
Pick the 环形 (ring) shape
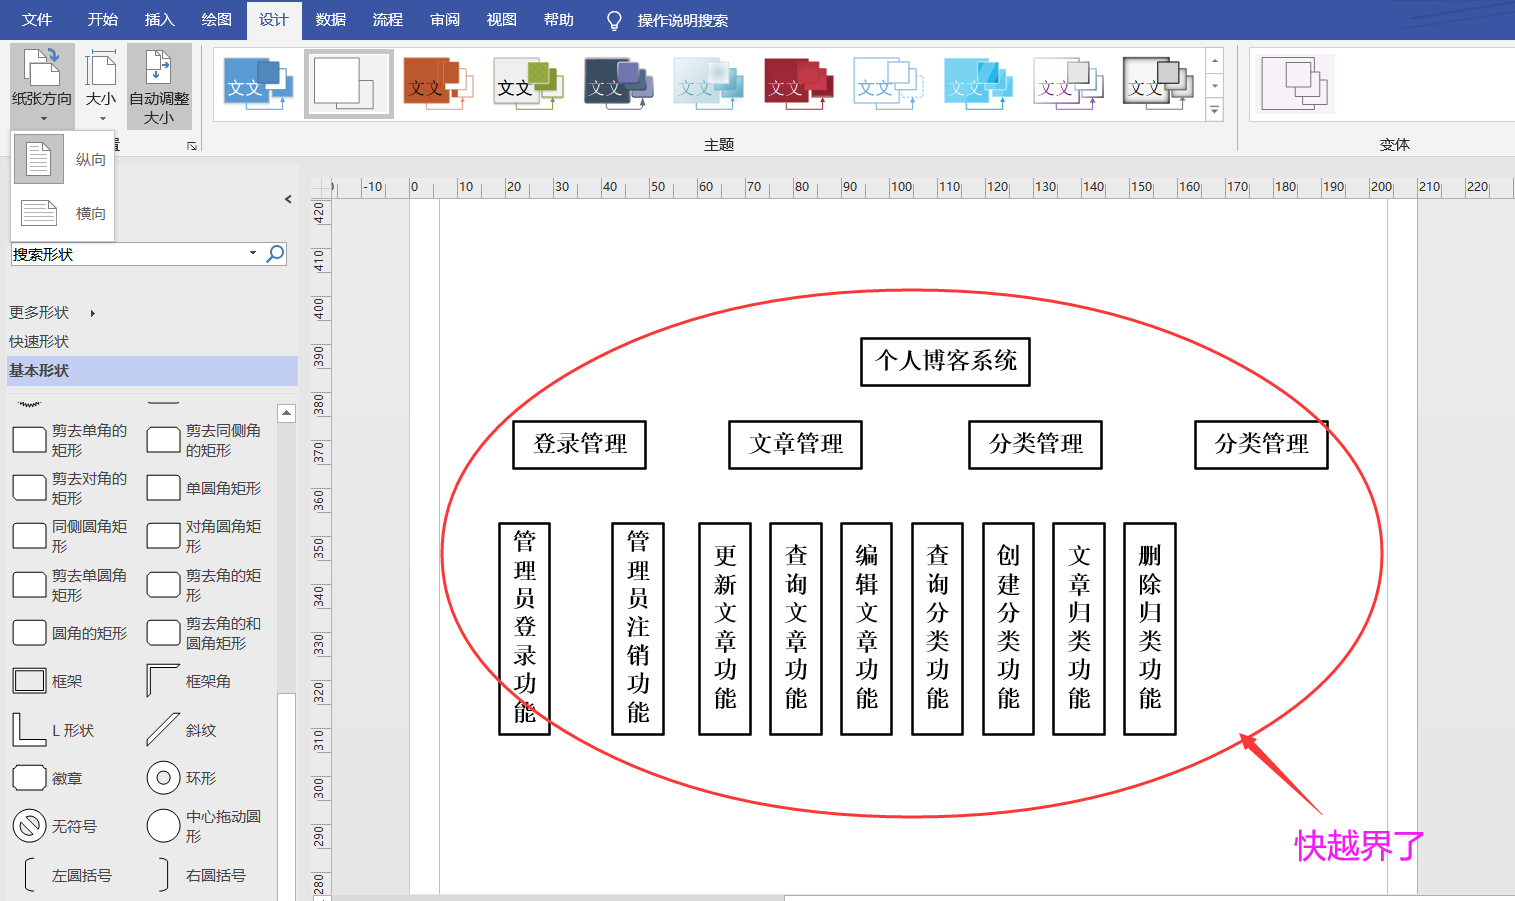point(163,777)
